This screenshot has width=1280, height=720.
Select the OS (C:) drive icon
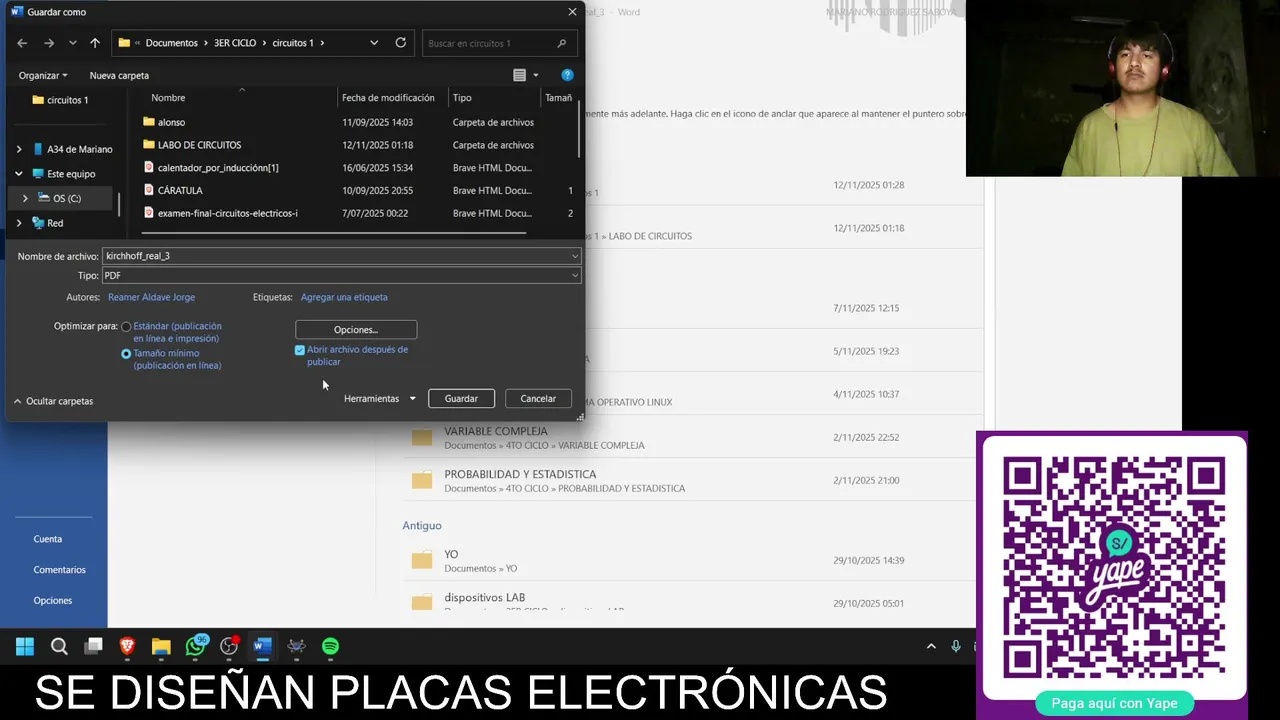tap(44, 198)
